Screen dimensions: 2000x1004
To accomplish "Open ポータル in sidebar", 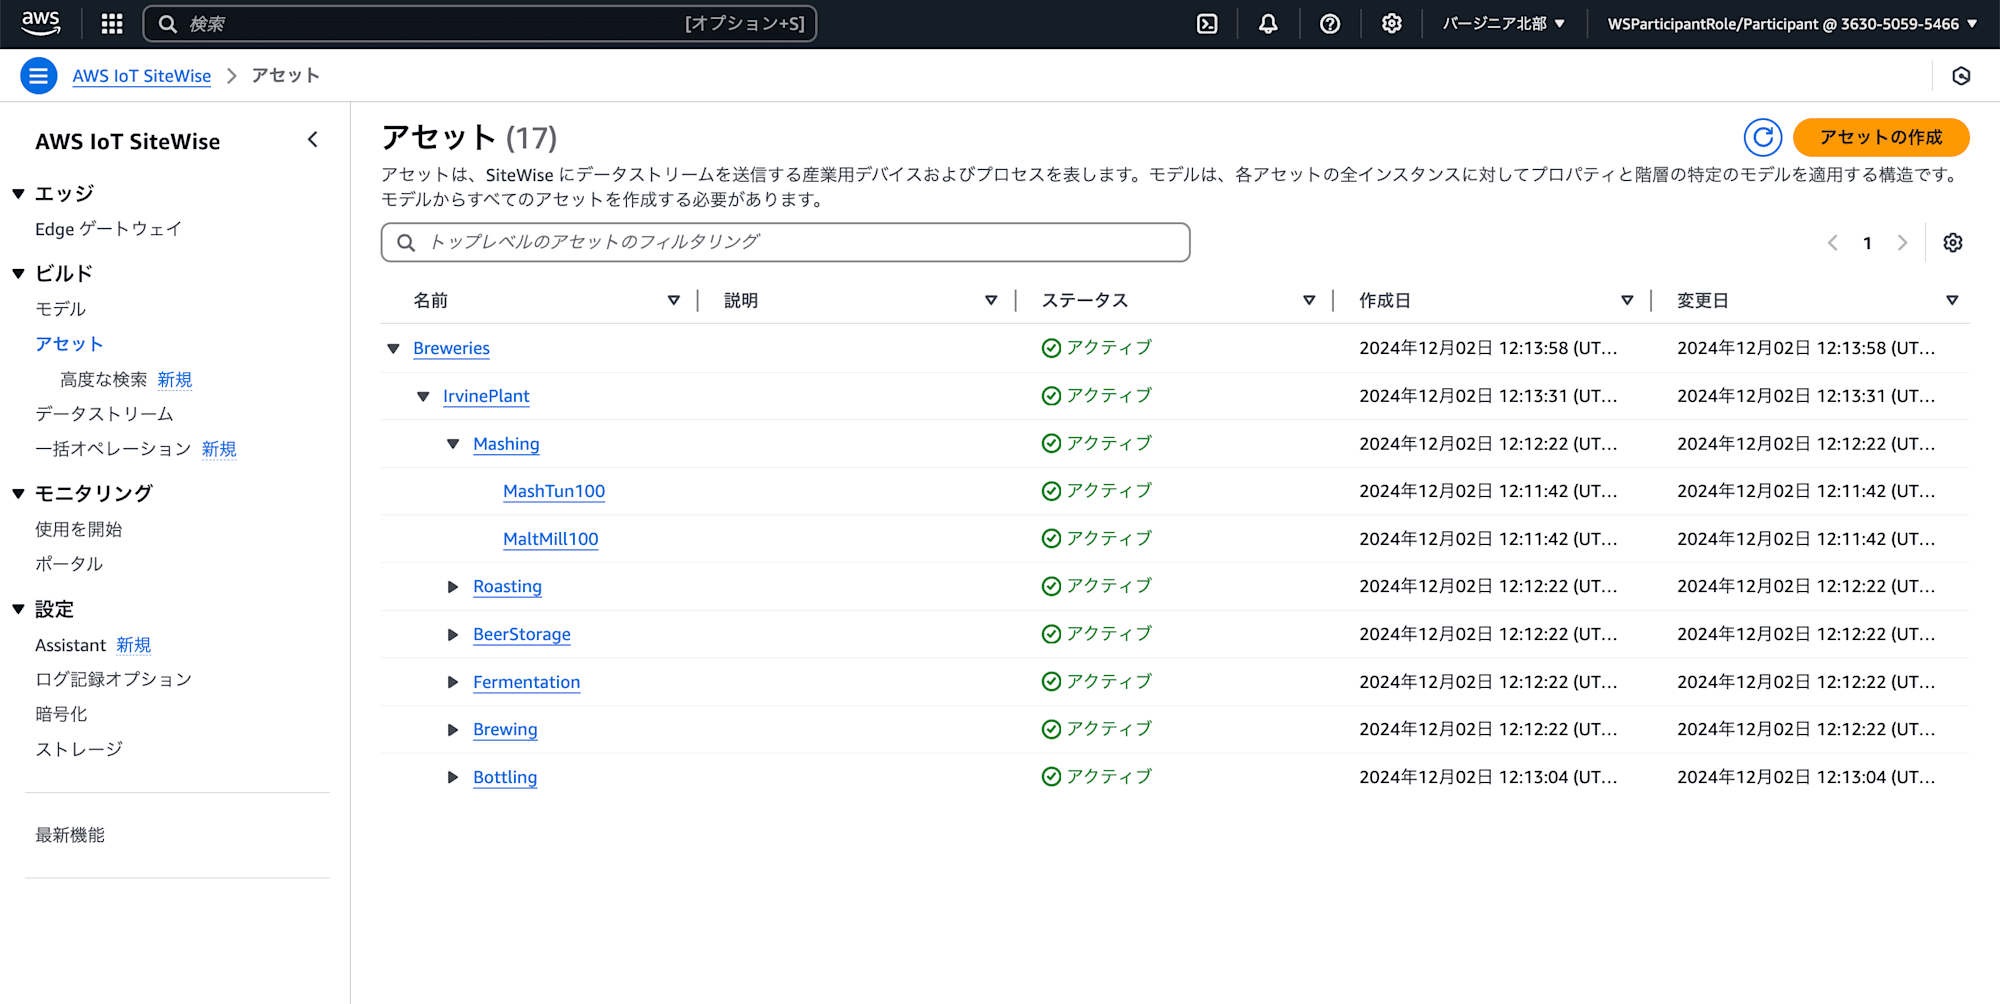I will click(69, 564).
